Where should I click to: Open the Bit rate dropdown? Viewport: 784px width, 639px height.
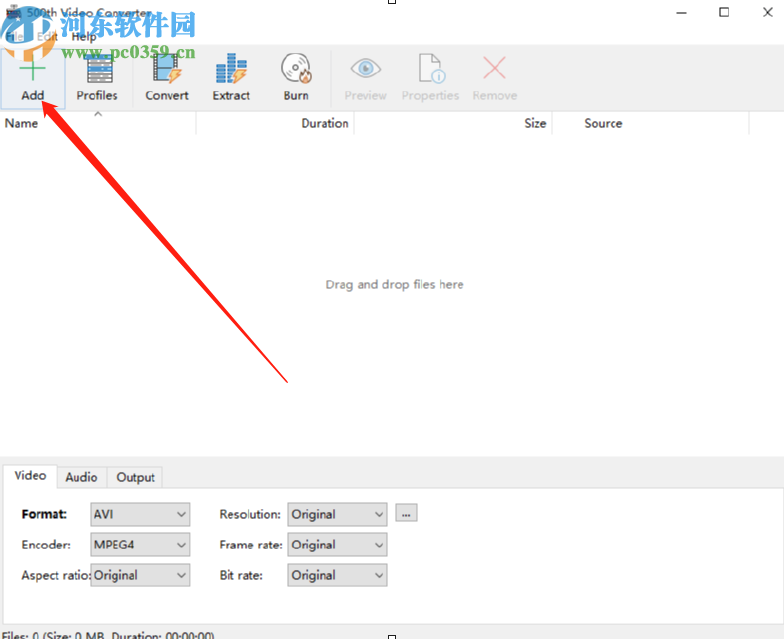[x=337, y=575]
